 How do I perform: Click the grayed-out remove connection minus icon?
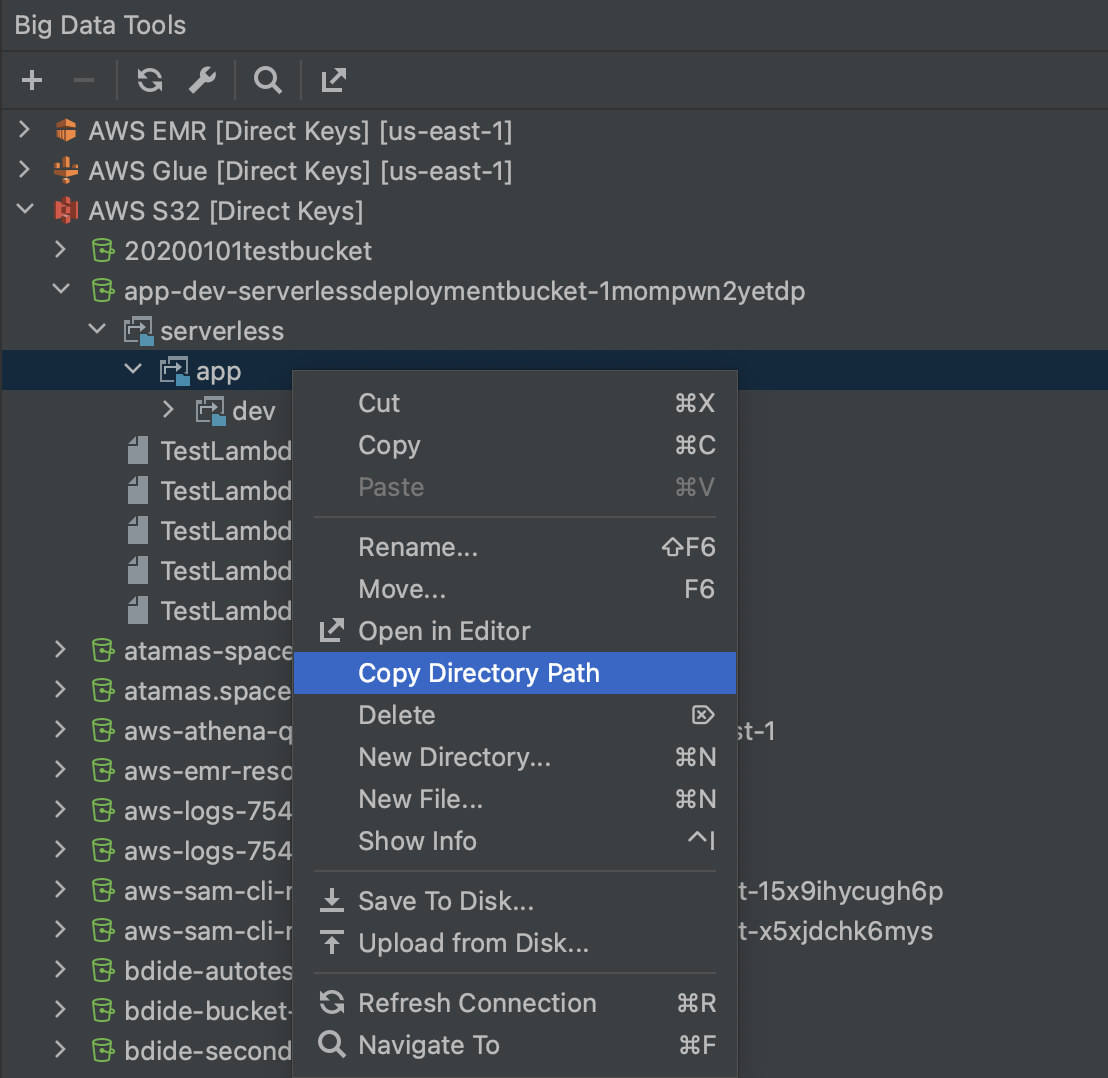coord(84,80)
